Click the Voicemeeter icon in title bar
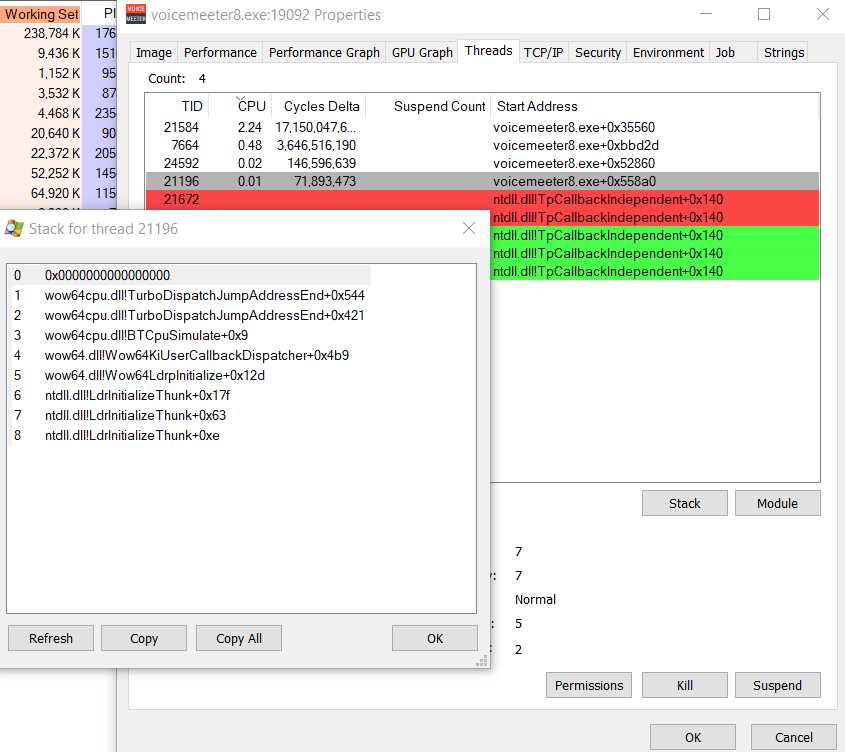 click(x=135, y=15)
